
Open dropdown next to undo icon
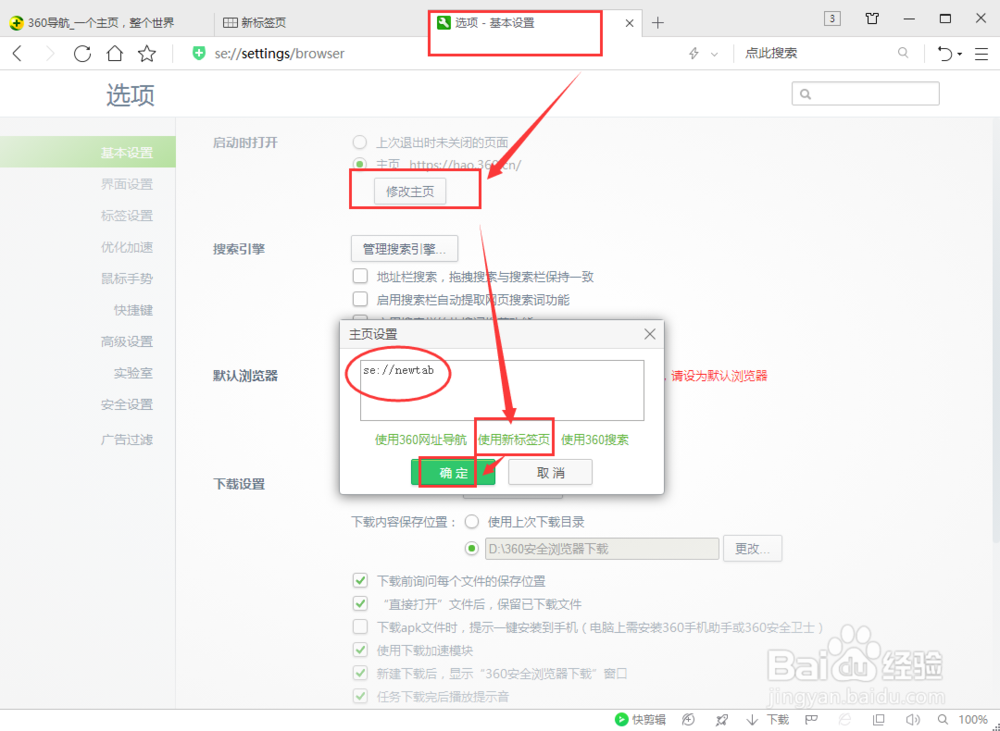(960, 54)
